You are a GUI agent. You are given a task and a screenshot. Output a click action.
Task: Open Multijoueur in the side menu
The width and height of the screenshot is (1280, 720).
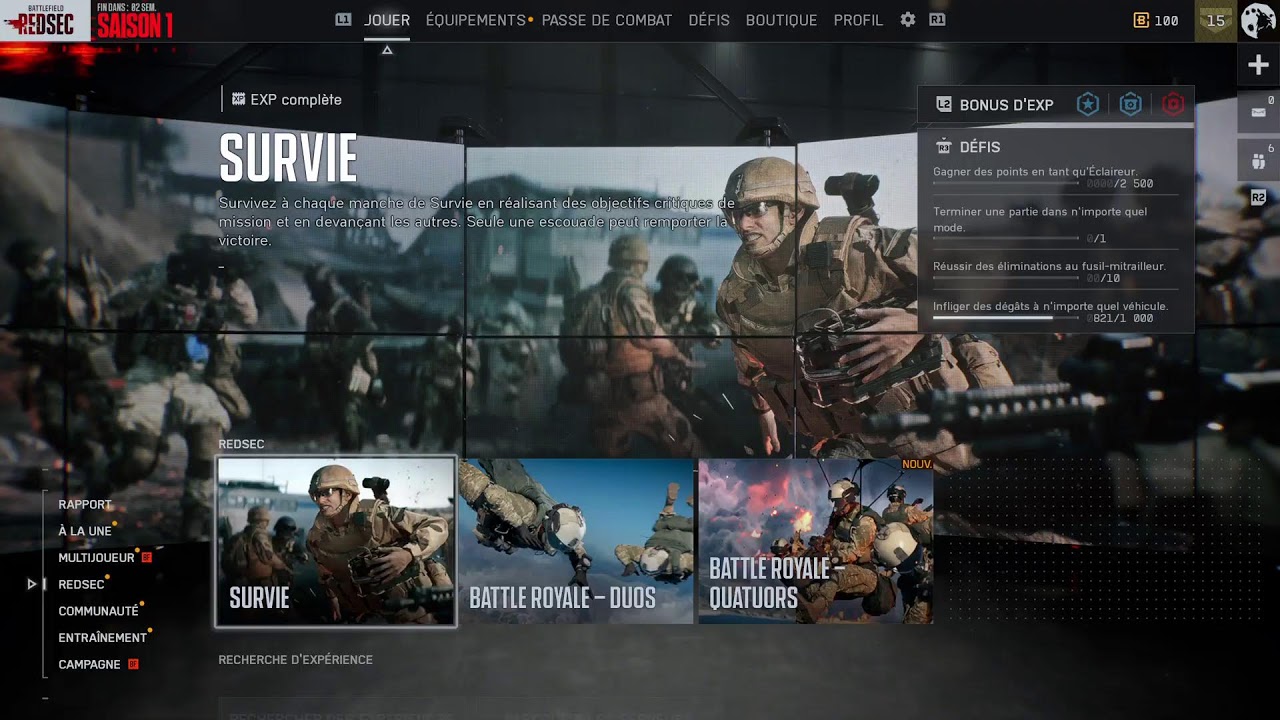tap(96, 558)
